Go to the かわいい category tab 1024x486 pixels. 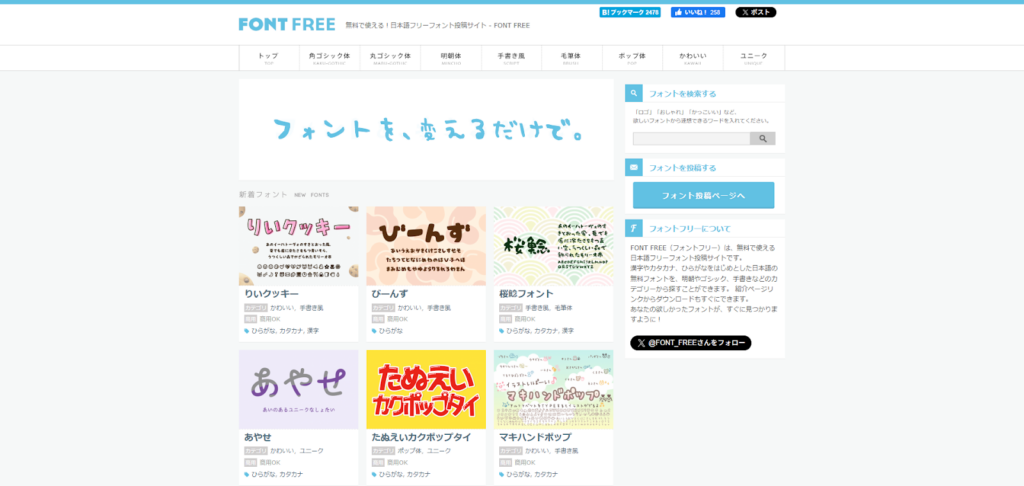click(x=693, y=58)
